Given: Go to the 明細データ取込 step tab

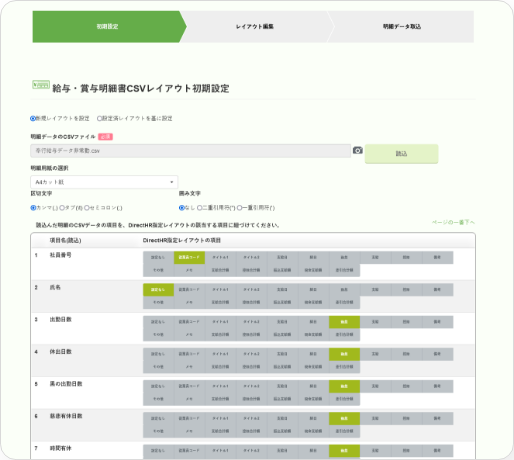Looking at the screenshot, I should click(x=402, y=27).
